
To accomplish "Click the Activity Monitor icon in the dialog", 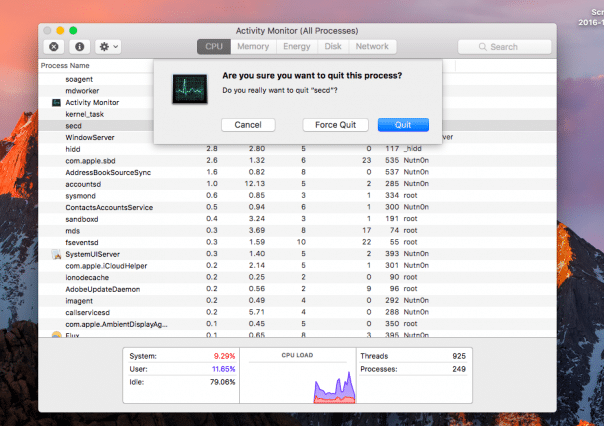I will click(x=190, y=89).
